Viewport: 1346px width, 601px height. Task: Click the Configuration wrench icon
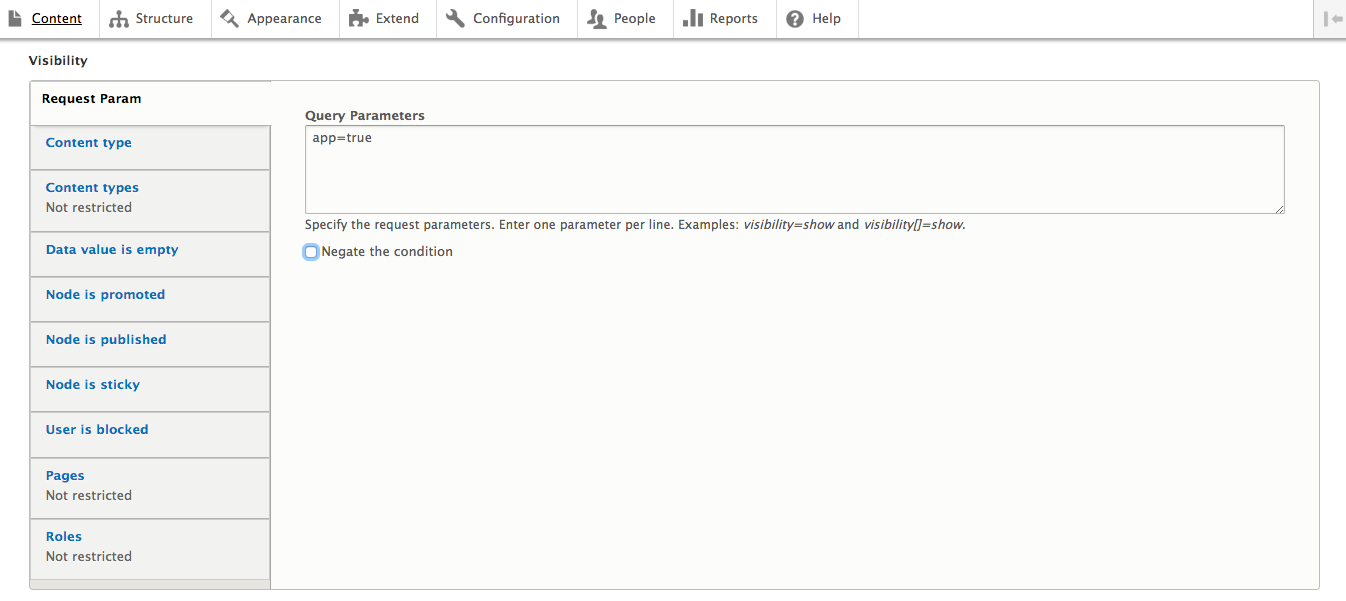[456, 19]
